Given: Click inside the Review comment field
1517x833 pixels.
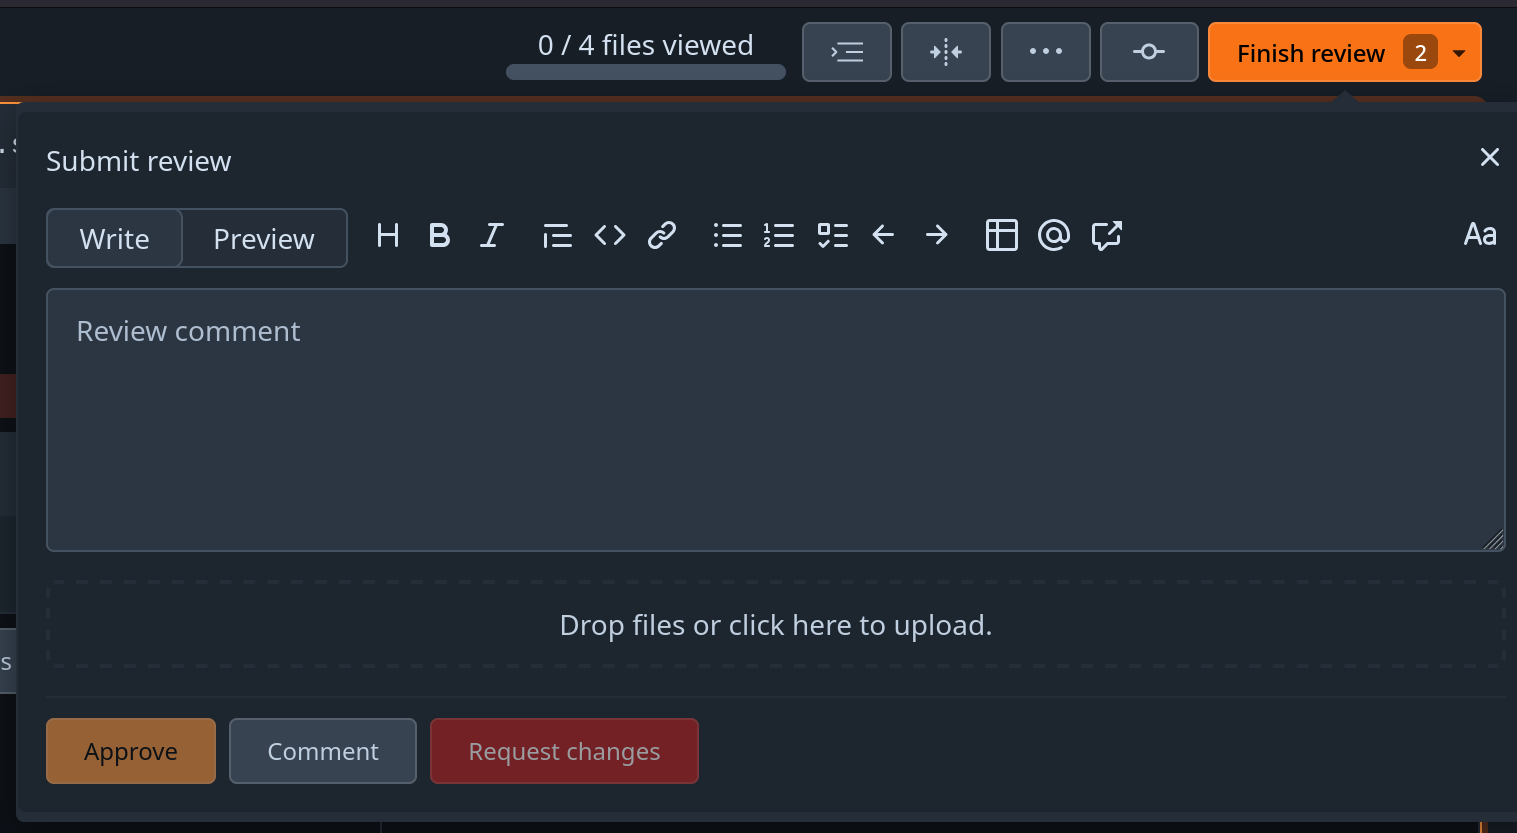Looking at the screenshot, I should [x=775, y=419].
